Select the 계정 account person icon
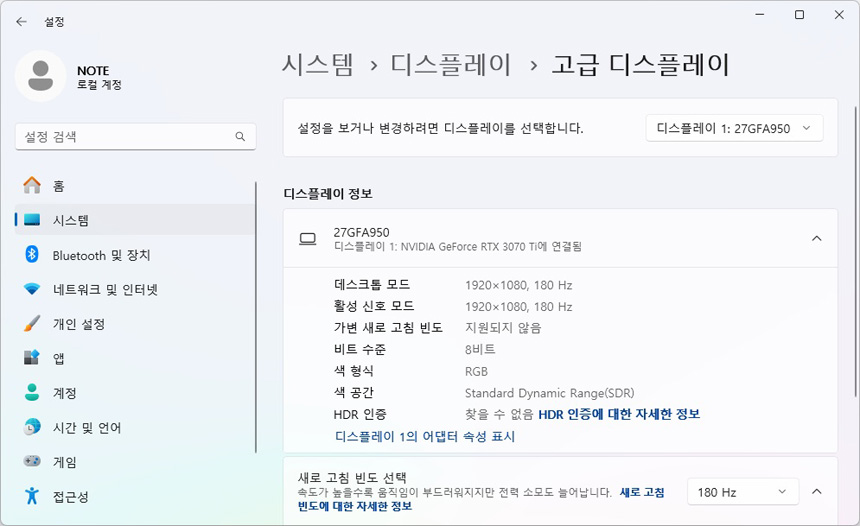 [x=32, y=393]
